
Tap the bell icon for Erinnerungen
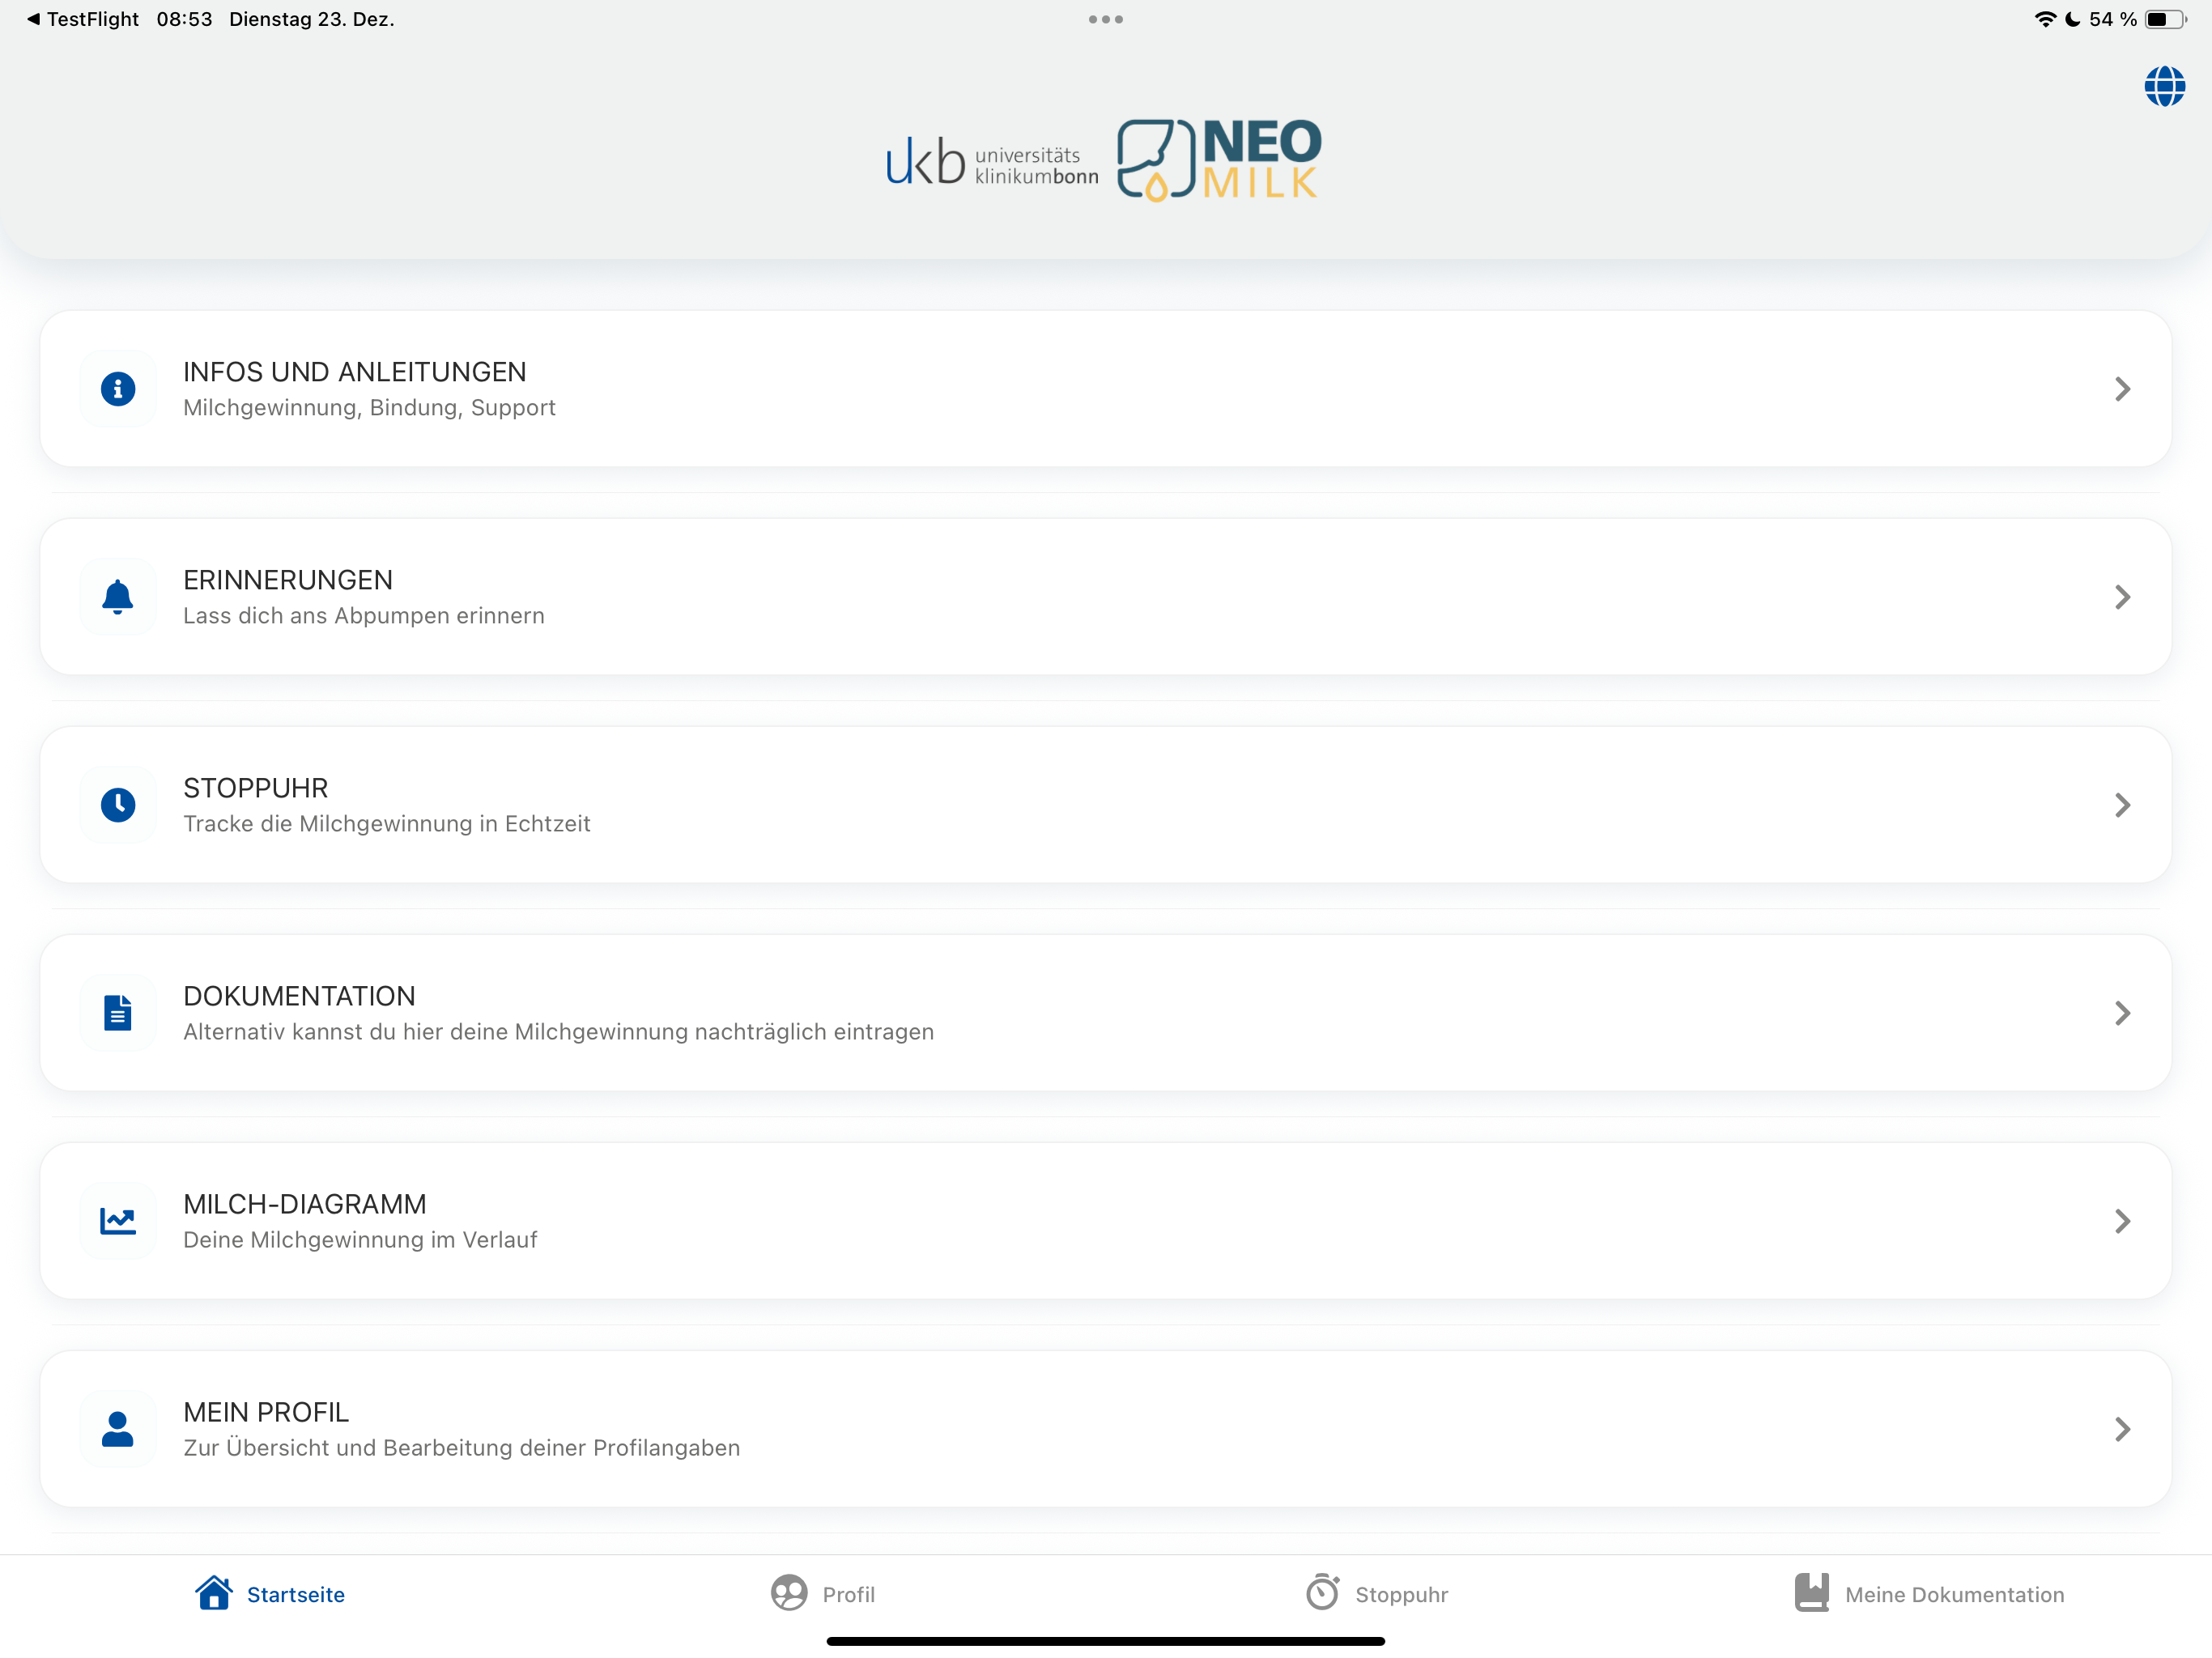tap(118, 597)
